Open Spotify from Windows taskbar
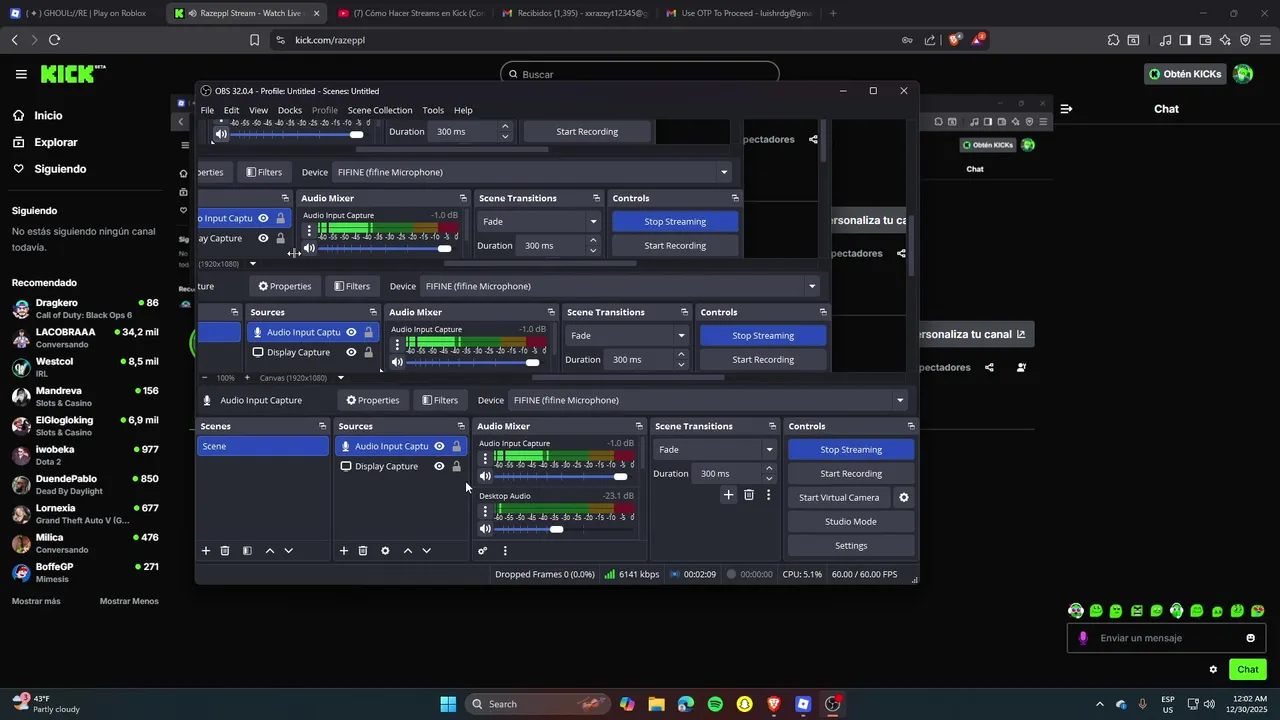 pyautogui.click(x=715, y=704)
